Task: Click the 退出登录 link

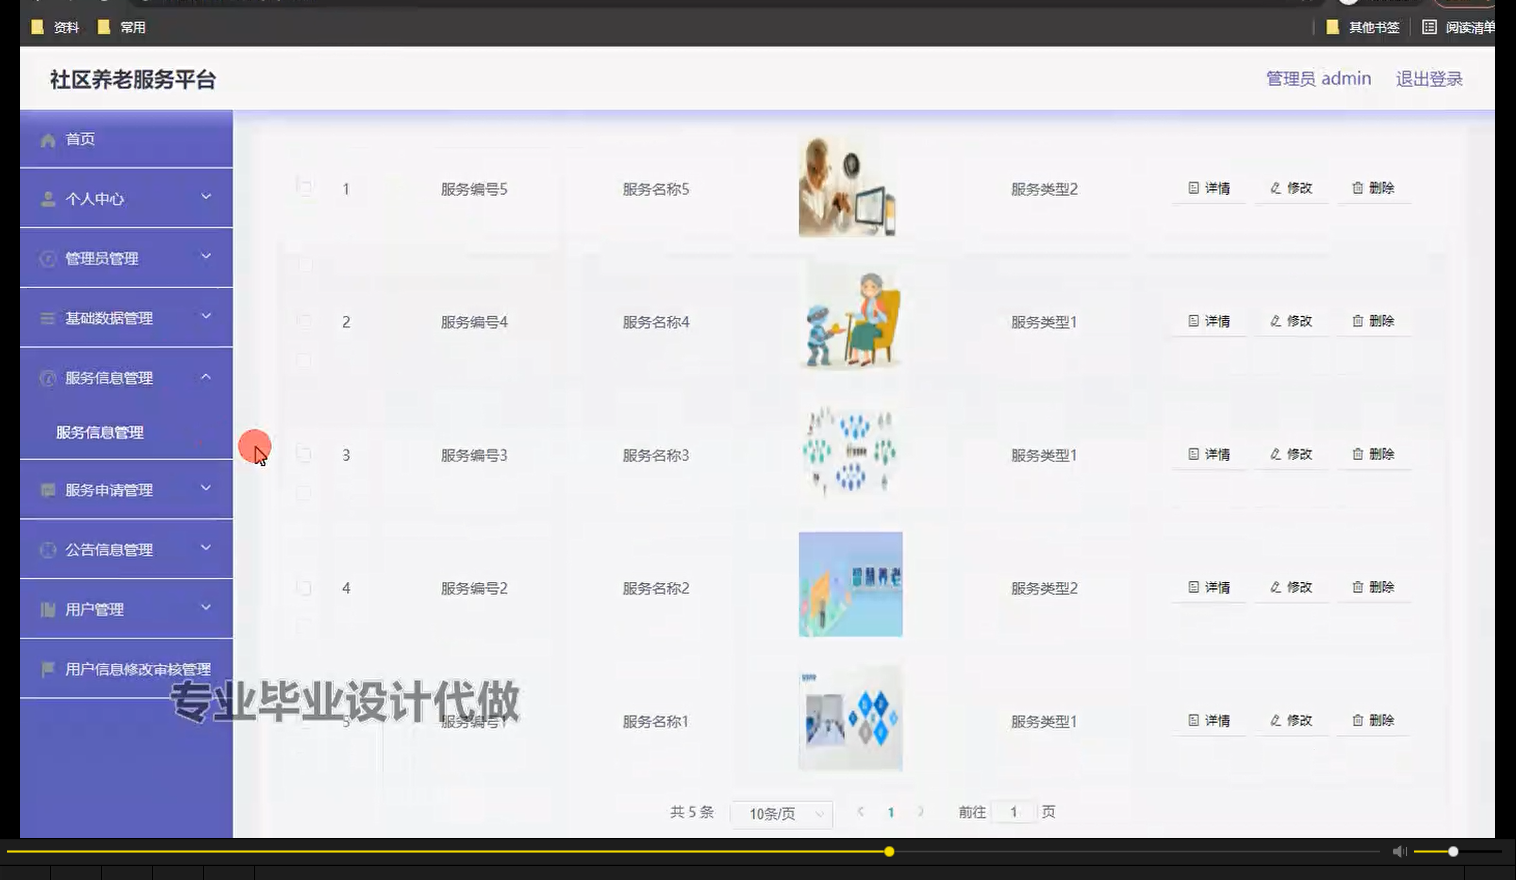Action: 1428,78
